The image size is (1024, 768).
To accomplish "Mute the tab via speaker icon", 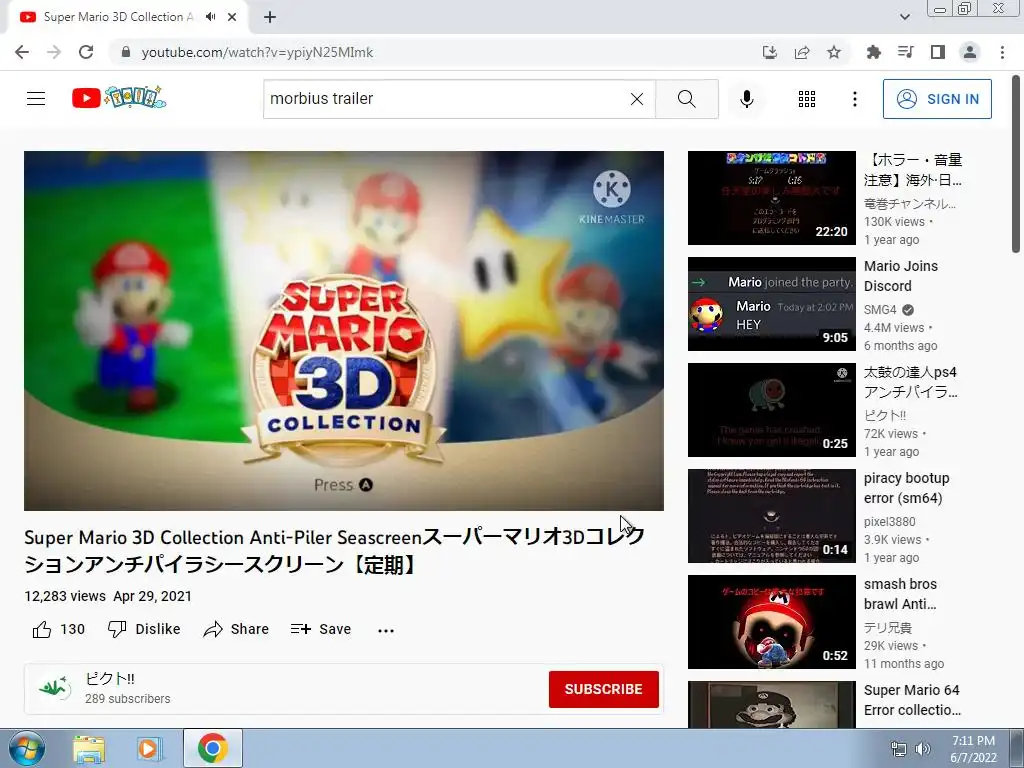I will pos(210,17).
